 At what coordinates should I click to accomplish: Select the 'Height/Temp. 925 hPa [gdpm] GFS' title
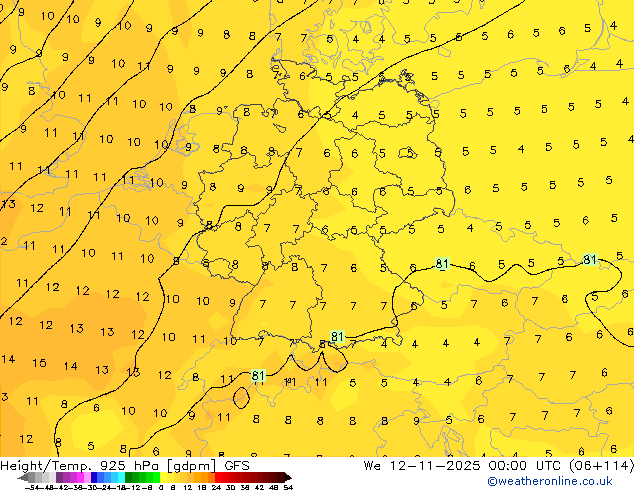(x=125, y=466)
